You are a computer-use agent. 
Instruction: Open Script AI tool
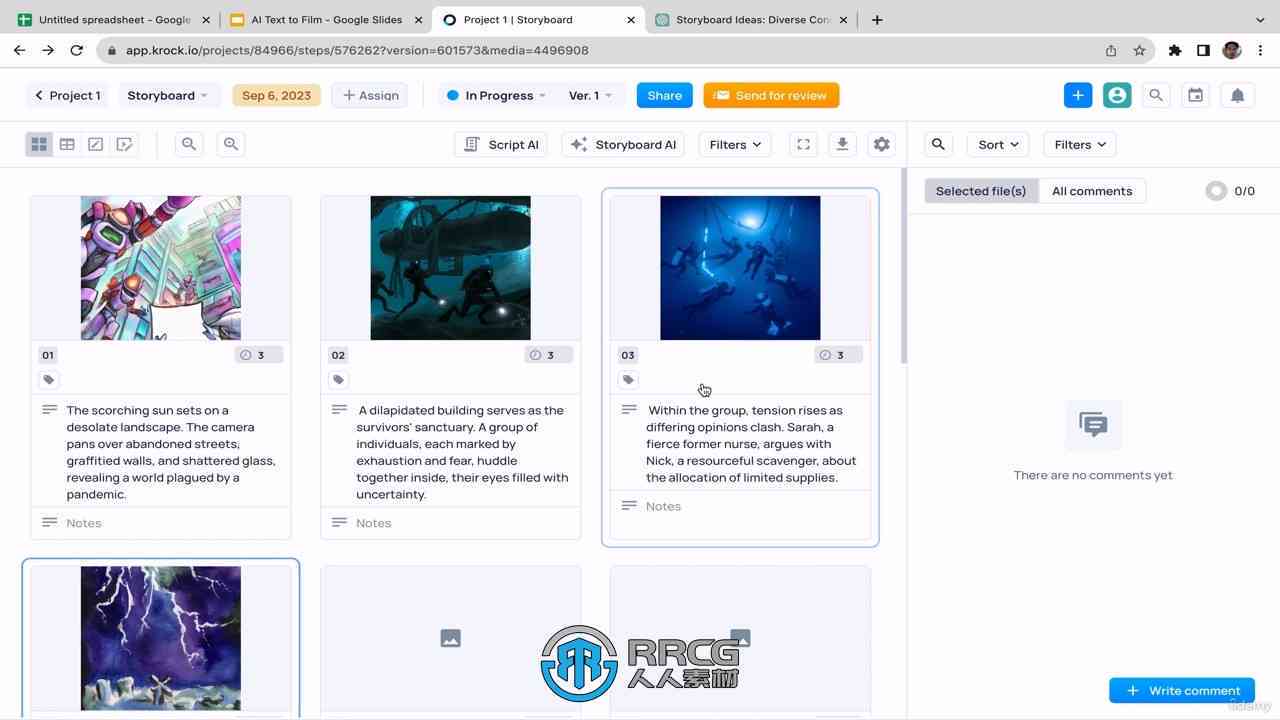point(501,144)
